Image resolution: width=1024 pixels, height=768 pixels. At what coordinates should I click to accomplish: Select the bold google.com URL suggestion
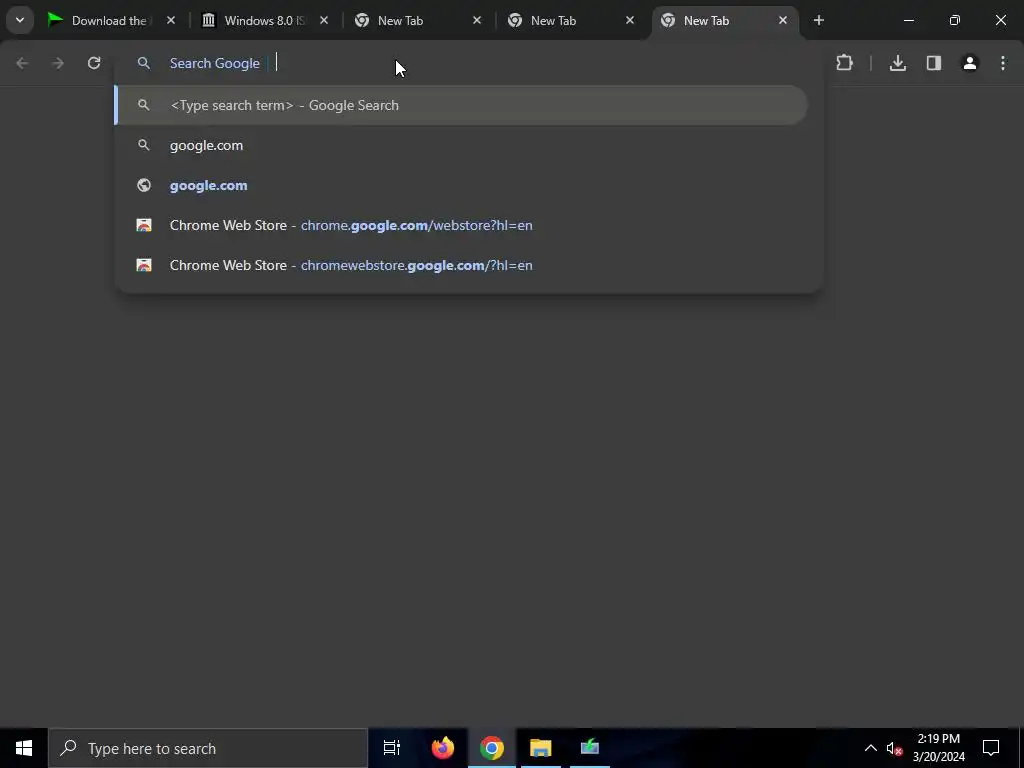[x=461, y=185]
